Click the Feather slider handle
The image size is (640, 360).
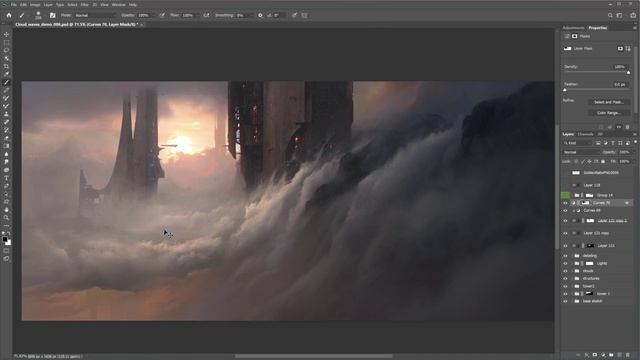click(x=565, y=90)
